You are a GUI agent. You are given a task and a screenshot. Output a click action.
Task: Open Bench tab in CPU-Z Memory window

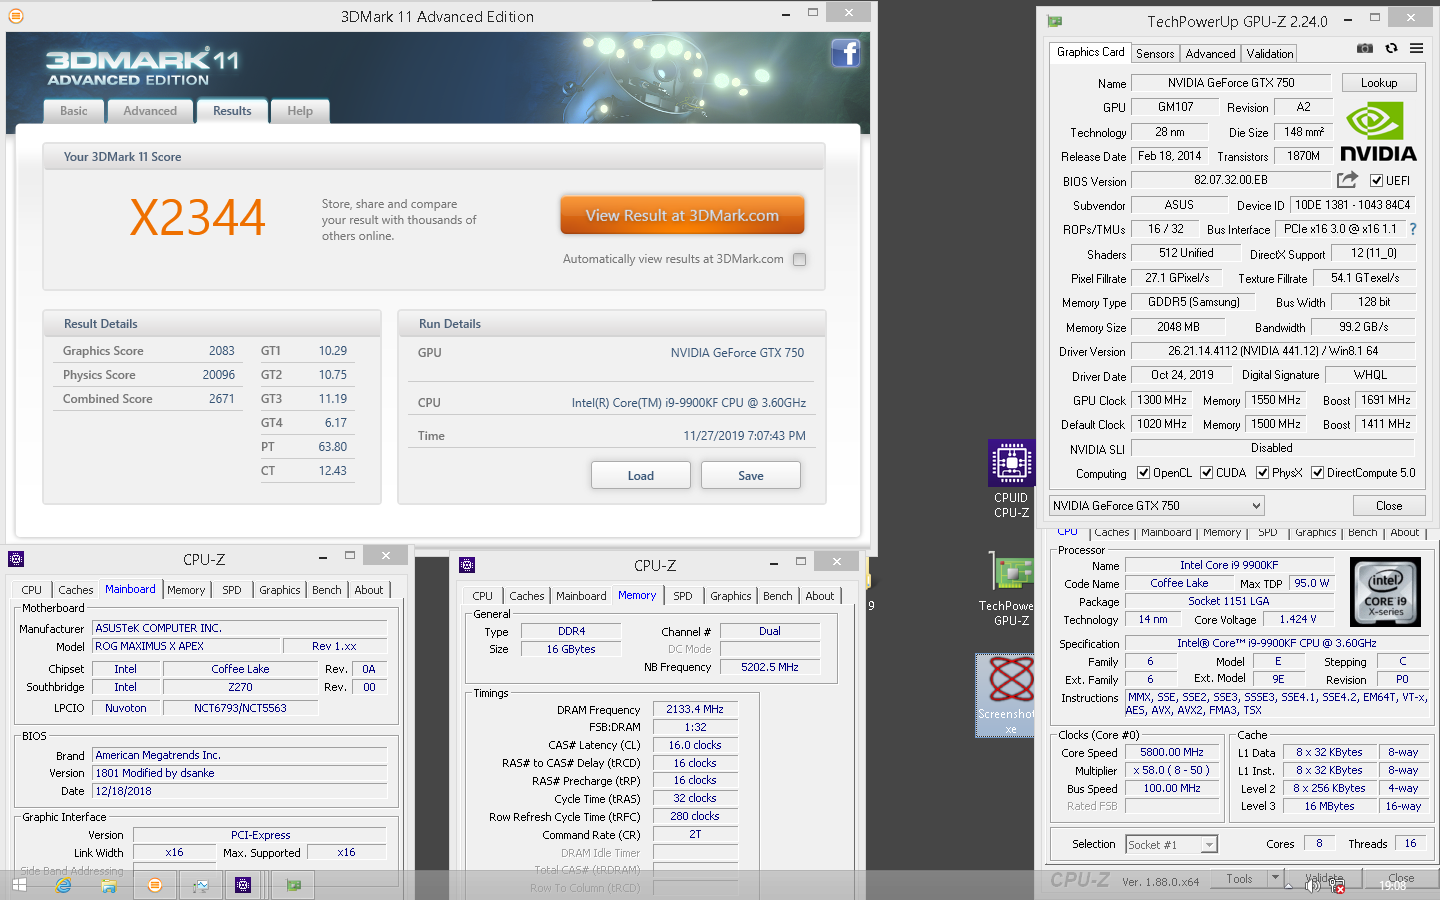pyautogui.click(x=777, y=596)
